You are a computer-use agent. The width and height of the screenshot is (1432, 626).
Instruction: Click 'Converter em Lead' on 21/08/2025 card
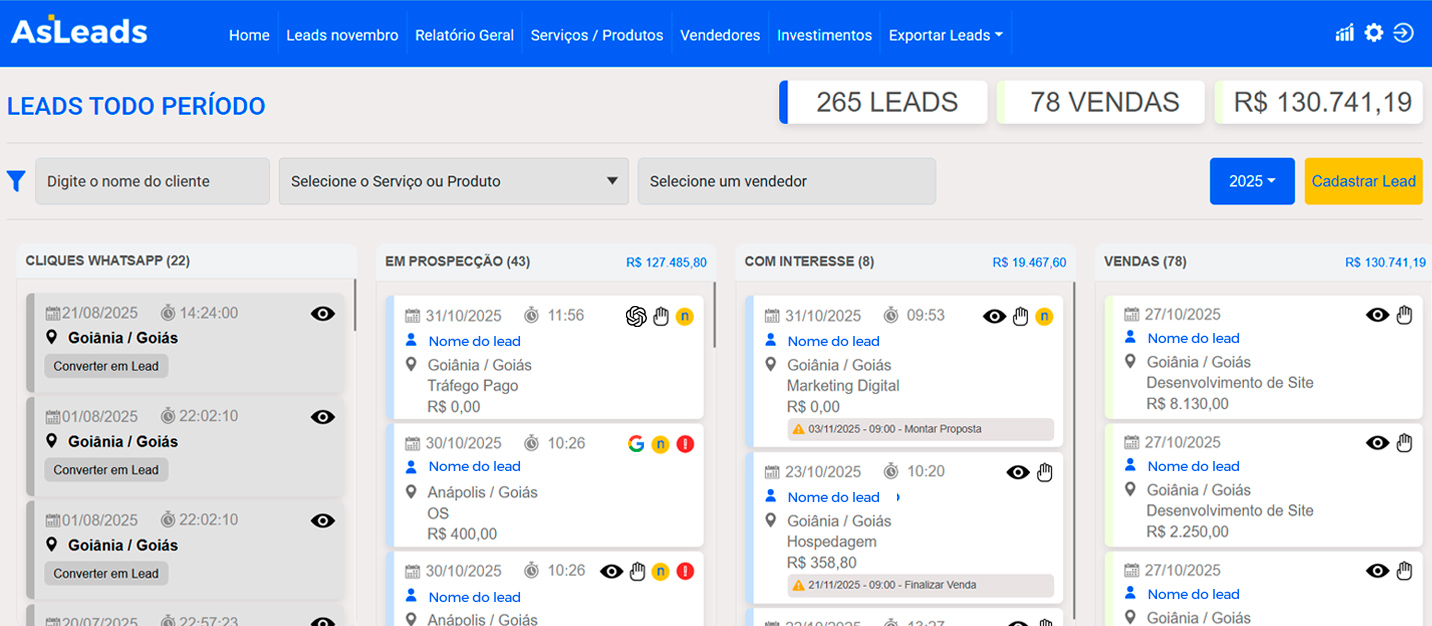[x=106, y=366]
